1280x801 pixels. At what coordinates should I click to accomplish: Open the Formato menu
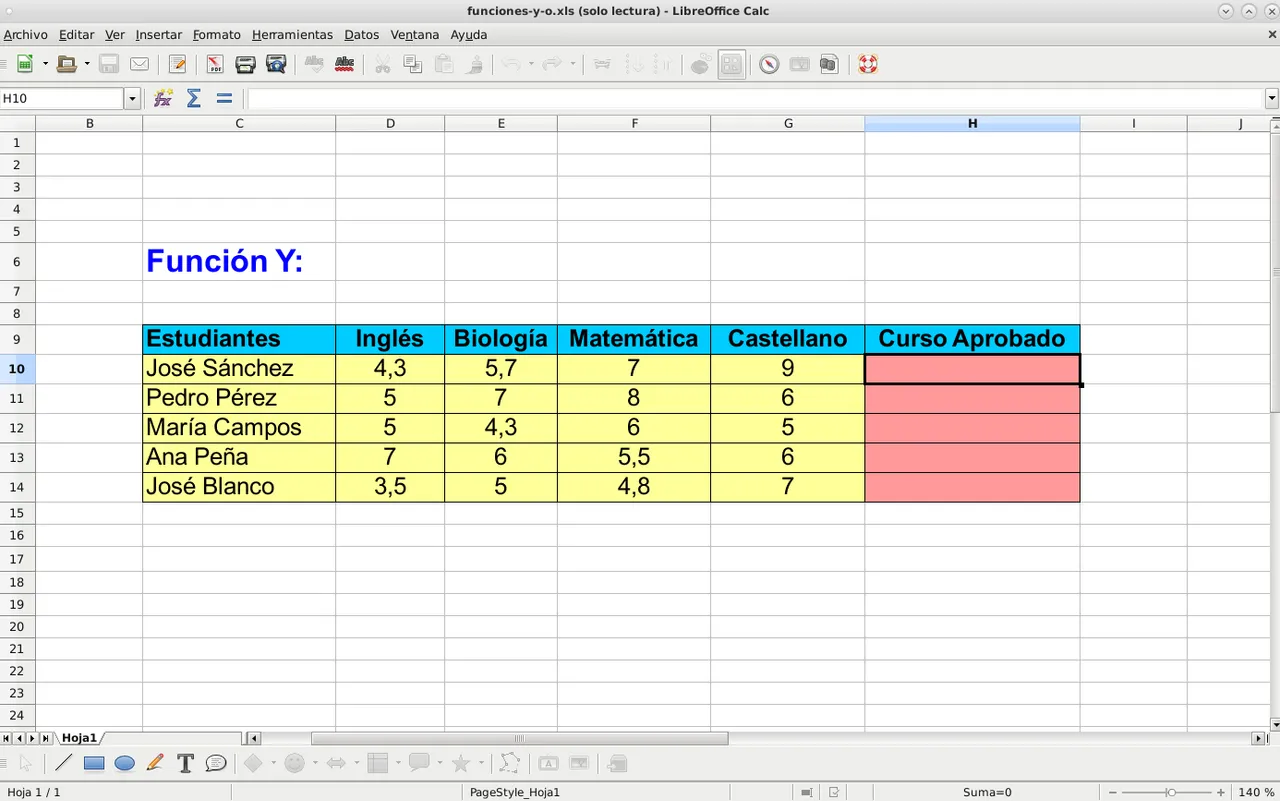tap(216, 35)
